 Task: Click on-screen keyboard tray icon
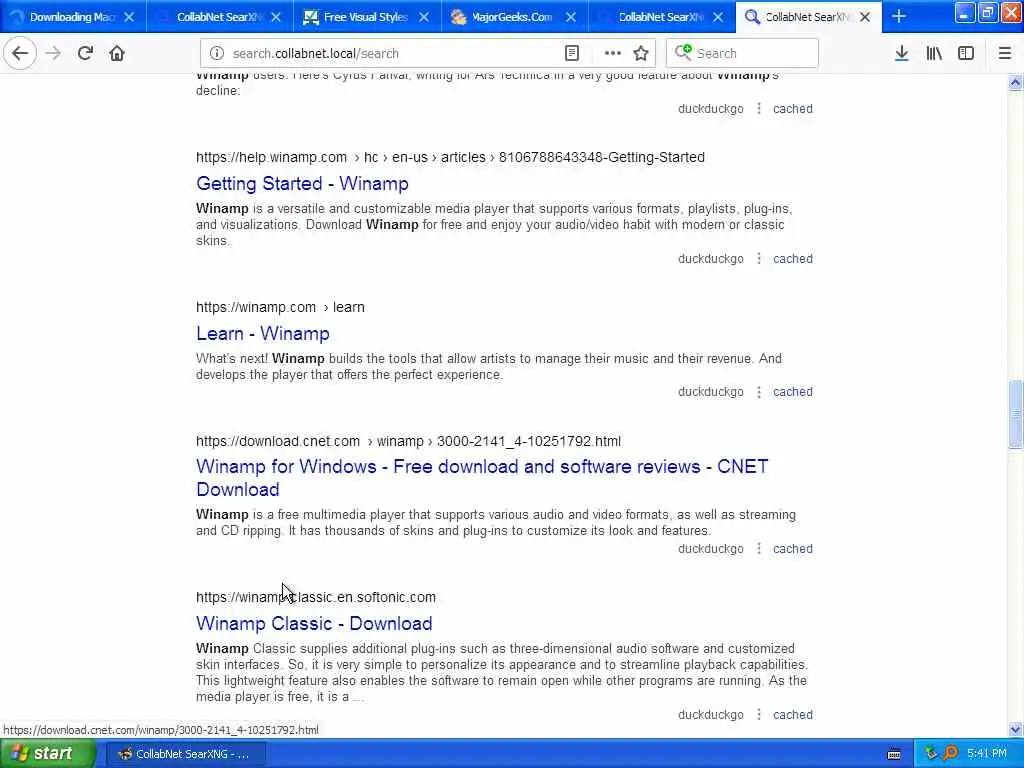(894, 754)
